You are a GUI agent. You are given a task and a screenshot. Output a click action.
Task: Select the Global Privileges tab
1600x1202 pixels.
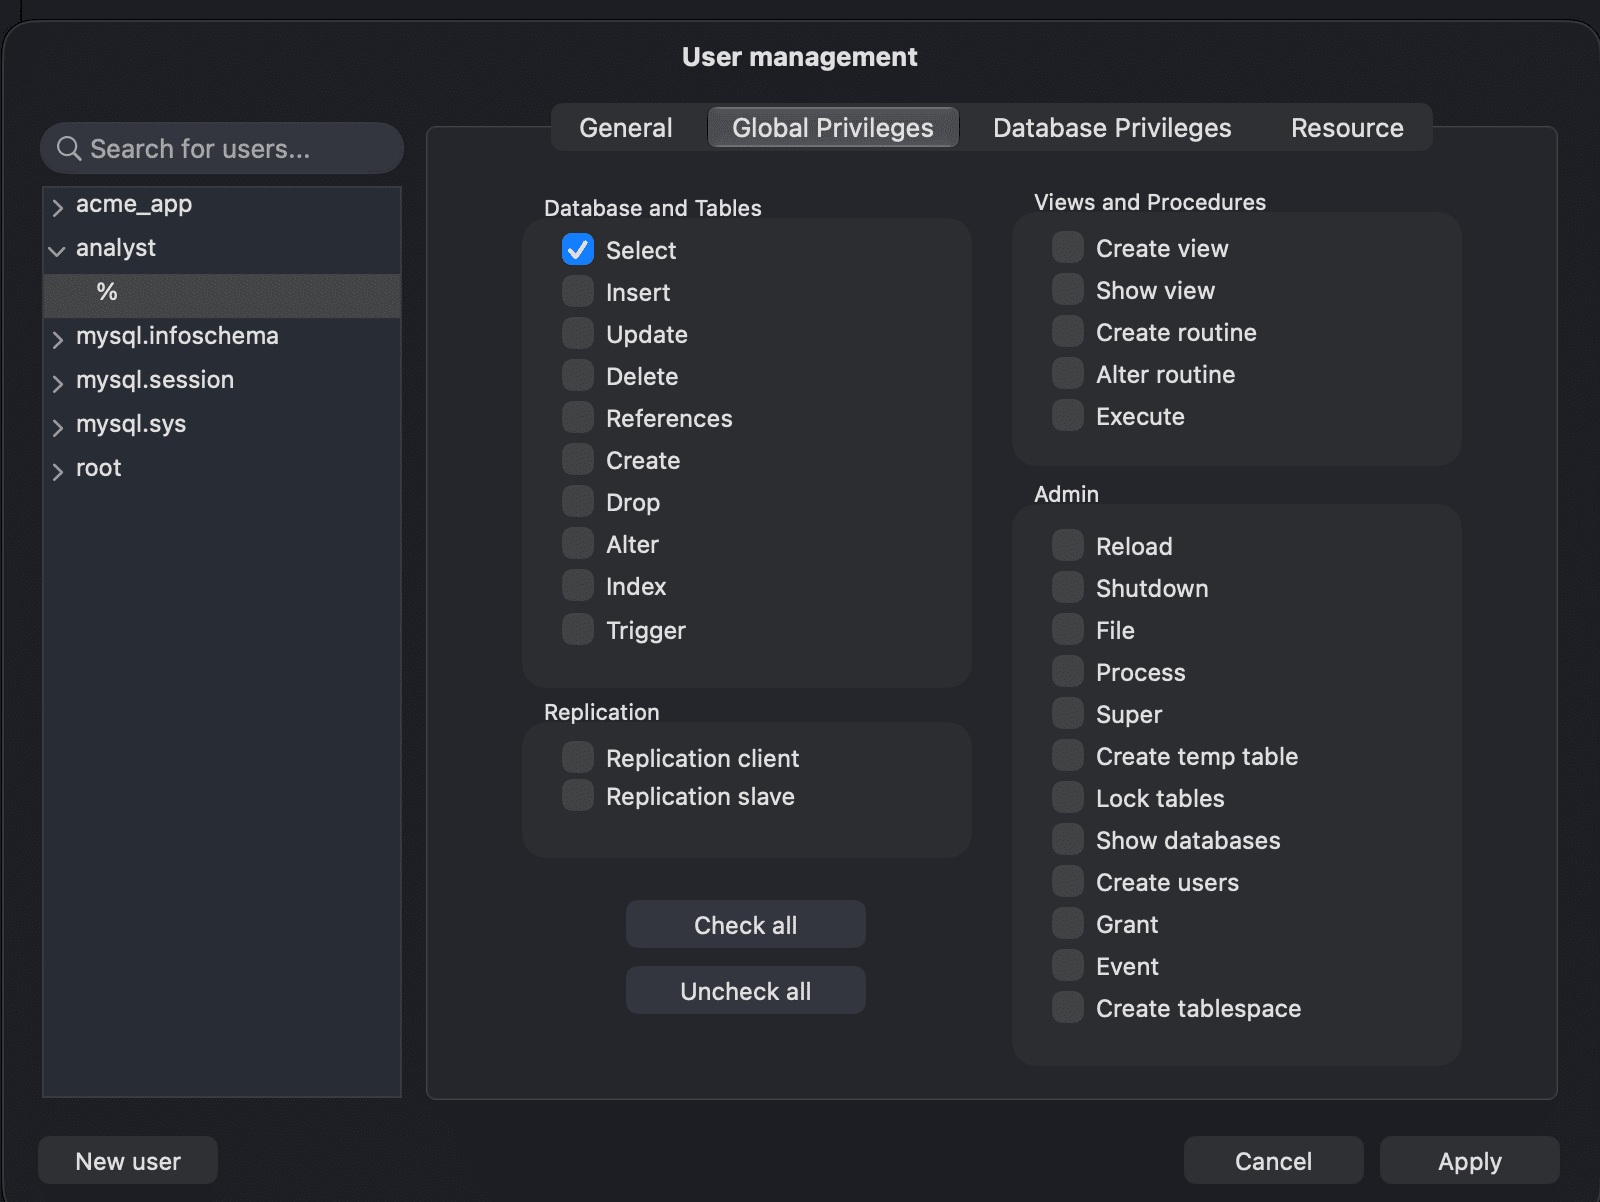click(x=833, y=128)
